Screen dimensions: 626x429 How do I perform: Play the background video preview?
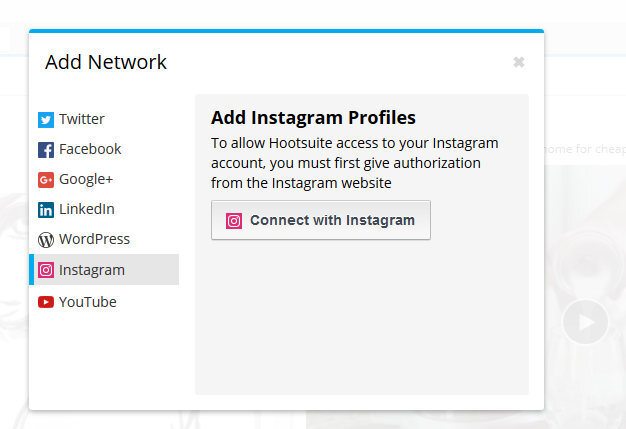point(585,322)
